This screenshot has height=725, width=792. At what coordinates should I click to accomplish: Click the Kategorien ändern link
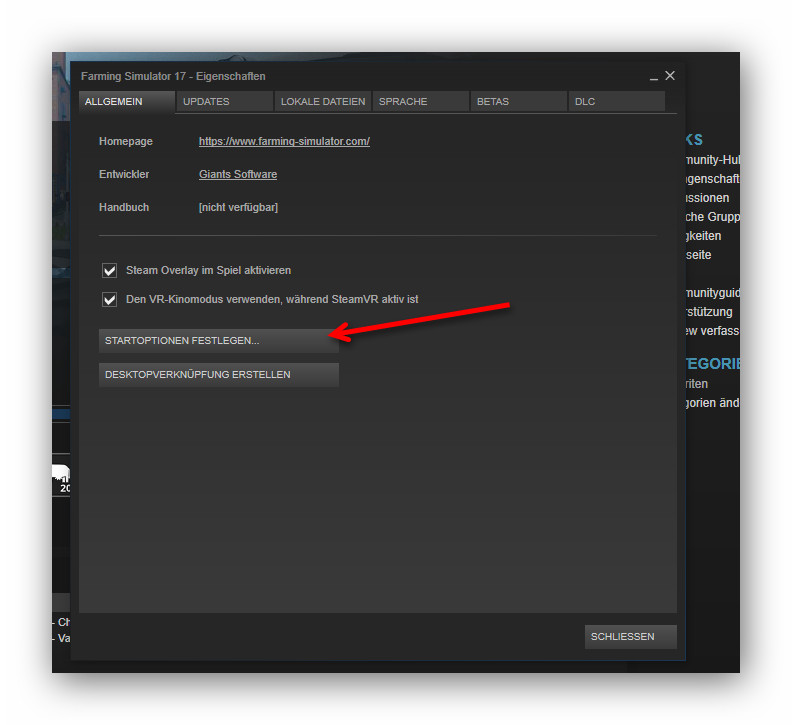[x=709, y=403]
